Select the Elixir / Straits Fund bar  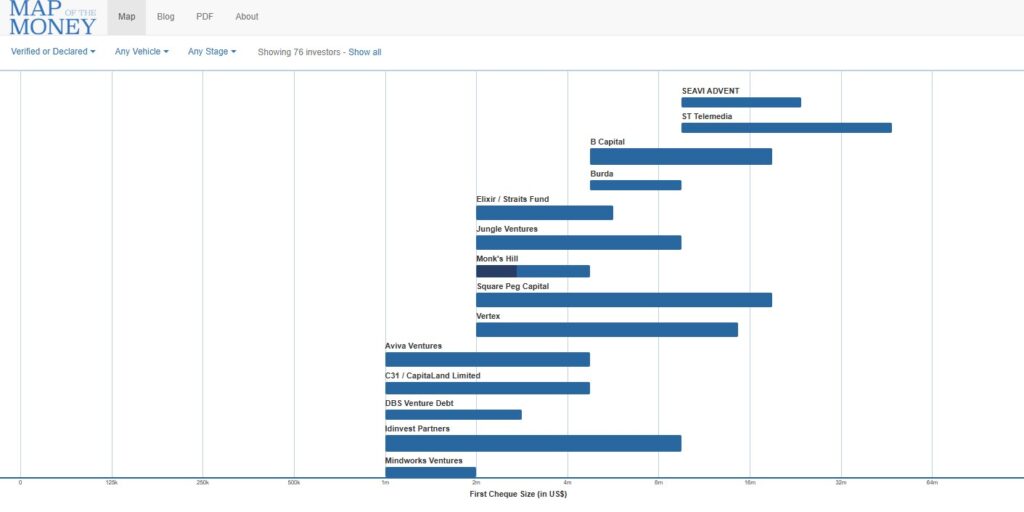click(x=545, y=213)
